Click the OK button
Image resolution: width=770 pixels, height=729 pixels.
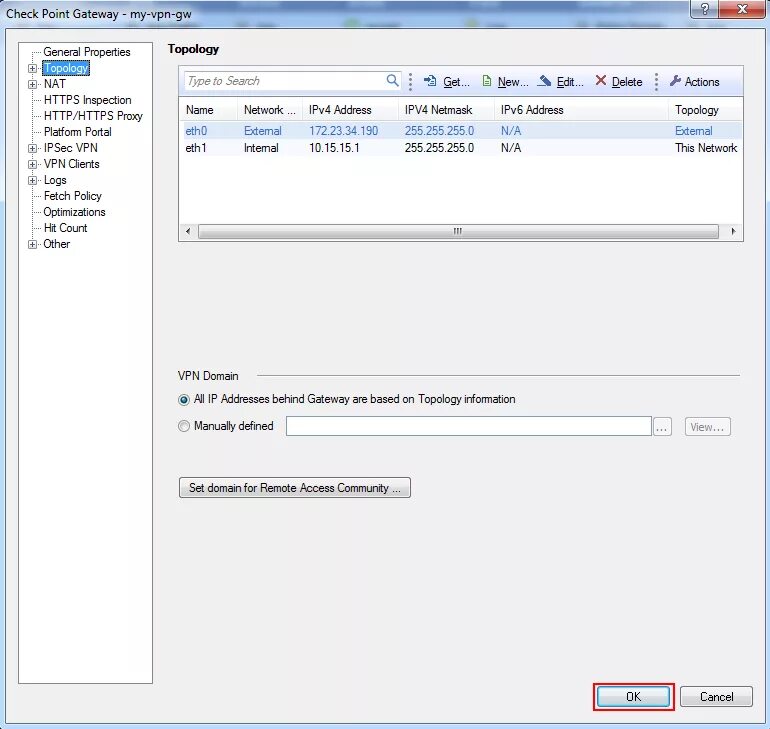click(633, 697)
